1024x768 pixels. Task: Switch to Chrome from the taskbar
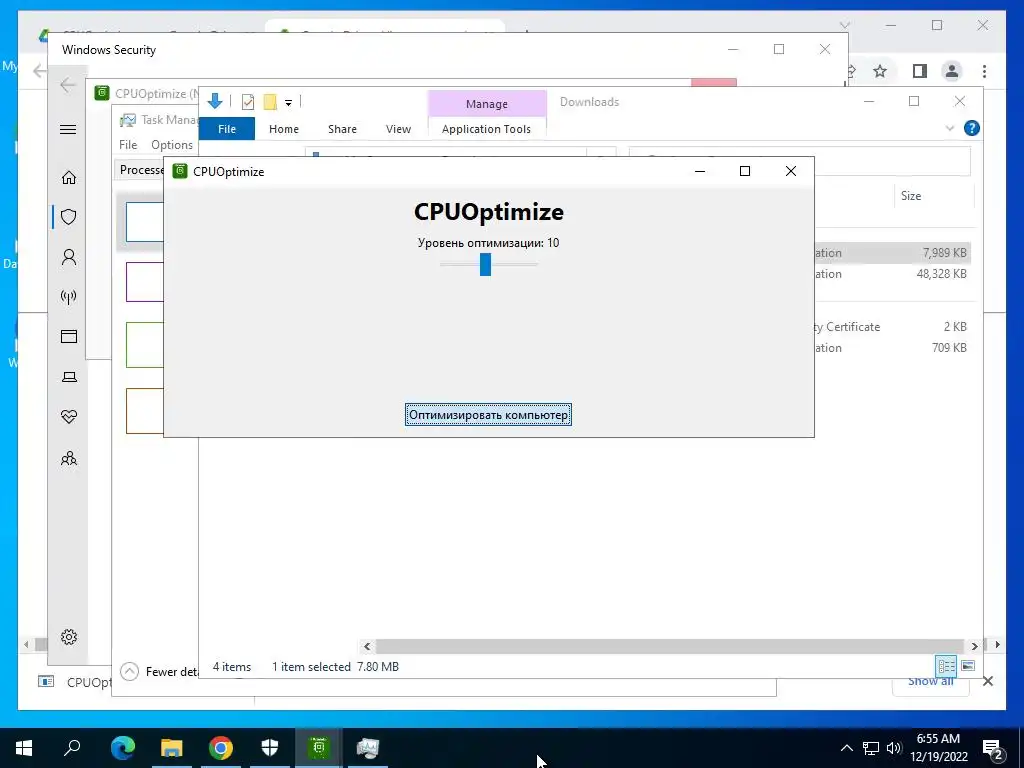(221, 748)
